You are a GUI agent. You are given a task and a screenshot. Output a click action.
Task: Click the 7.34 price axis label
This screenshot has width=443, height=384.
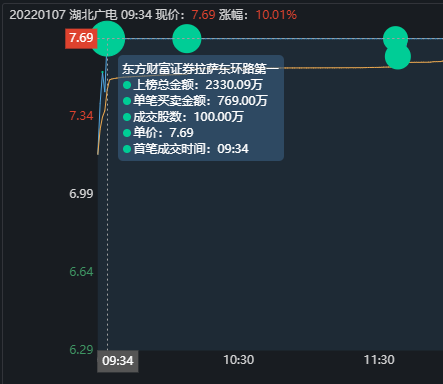point(81,116)
